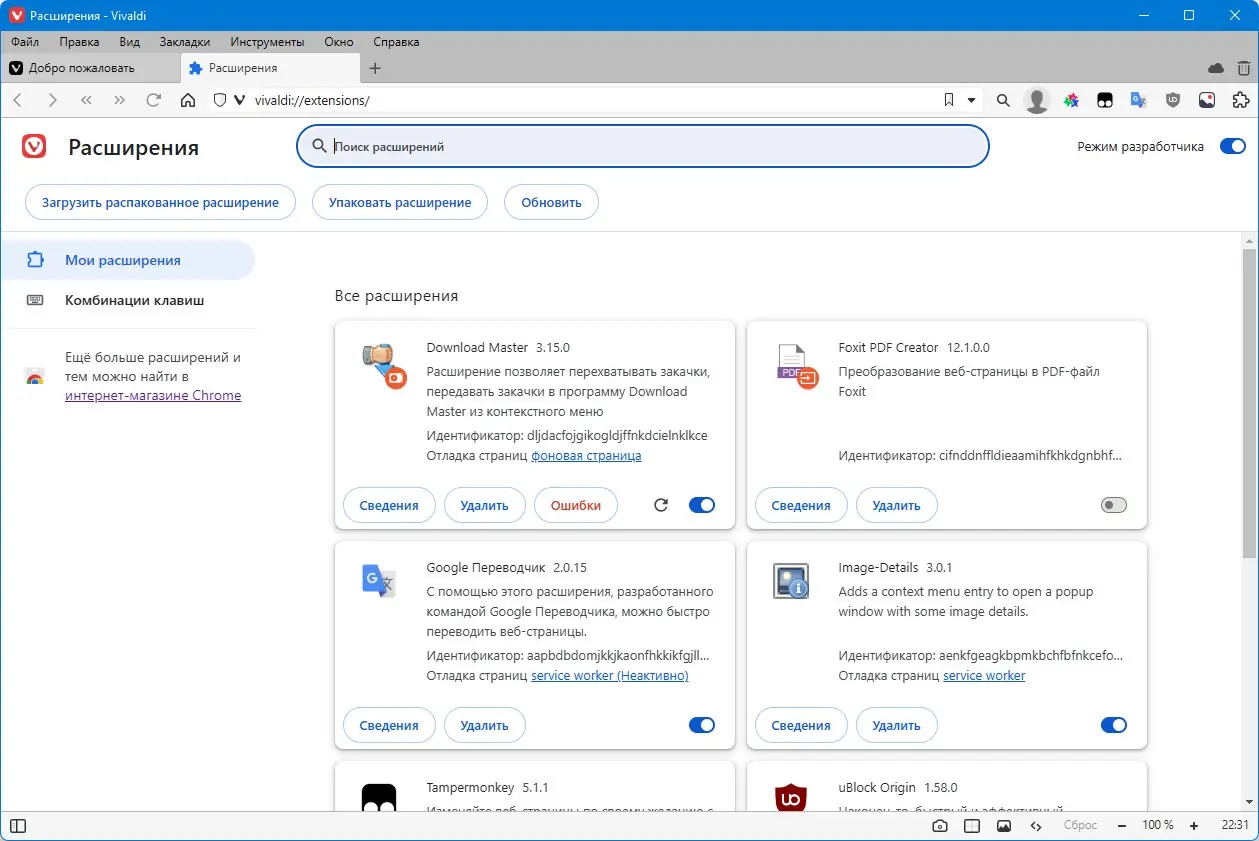This screenshot has height=841, width=1259.
Task: Click the rewind history button
Action: point(86,100)
